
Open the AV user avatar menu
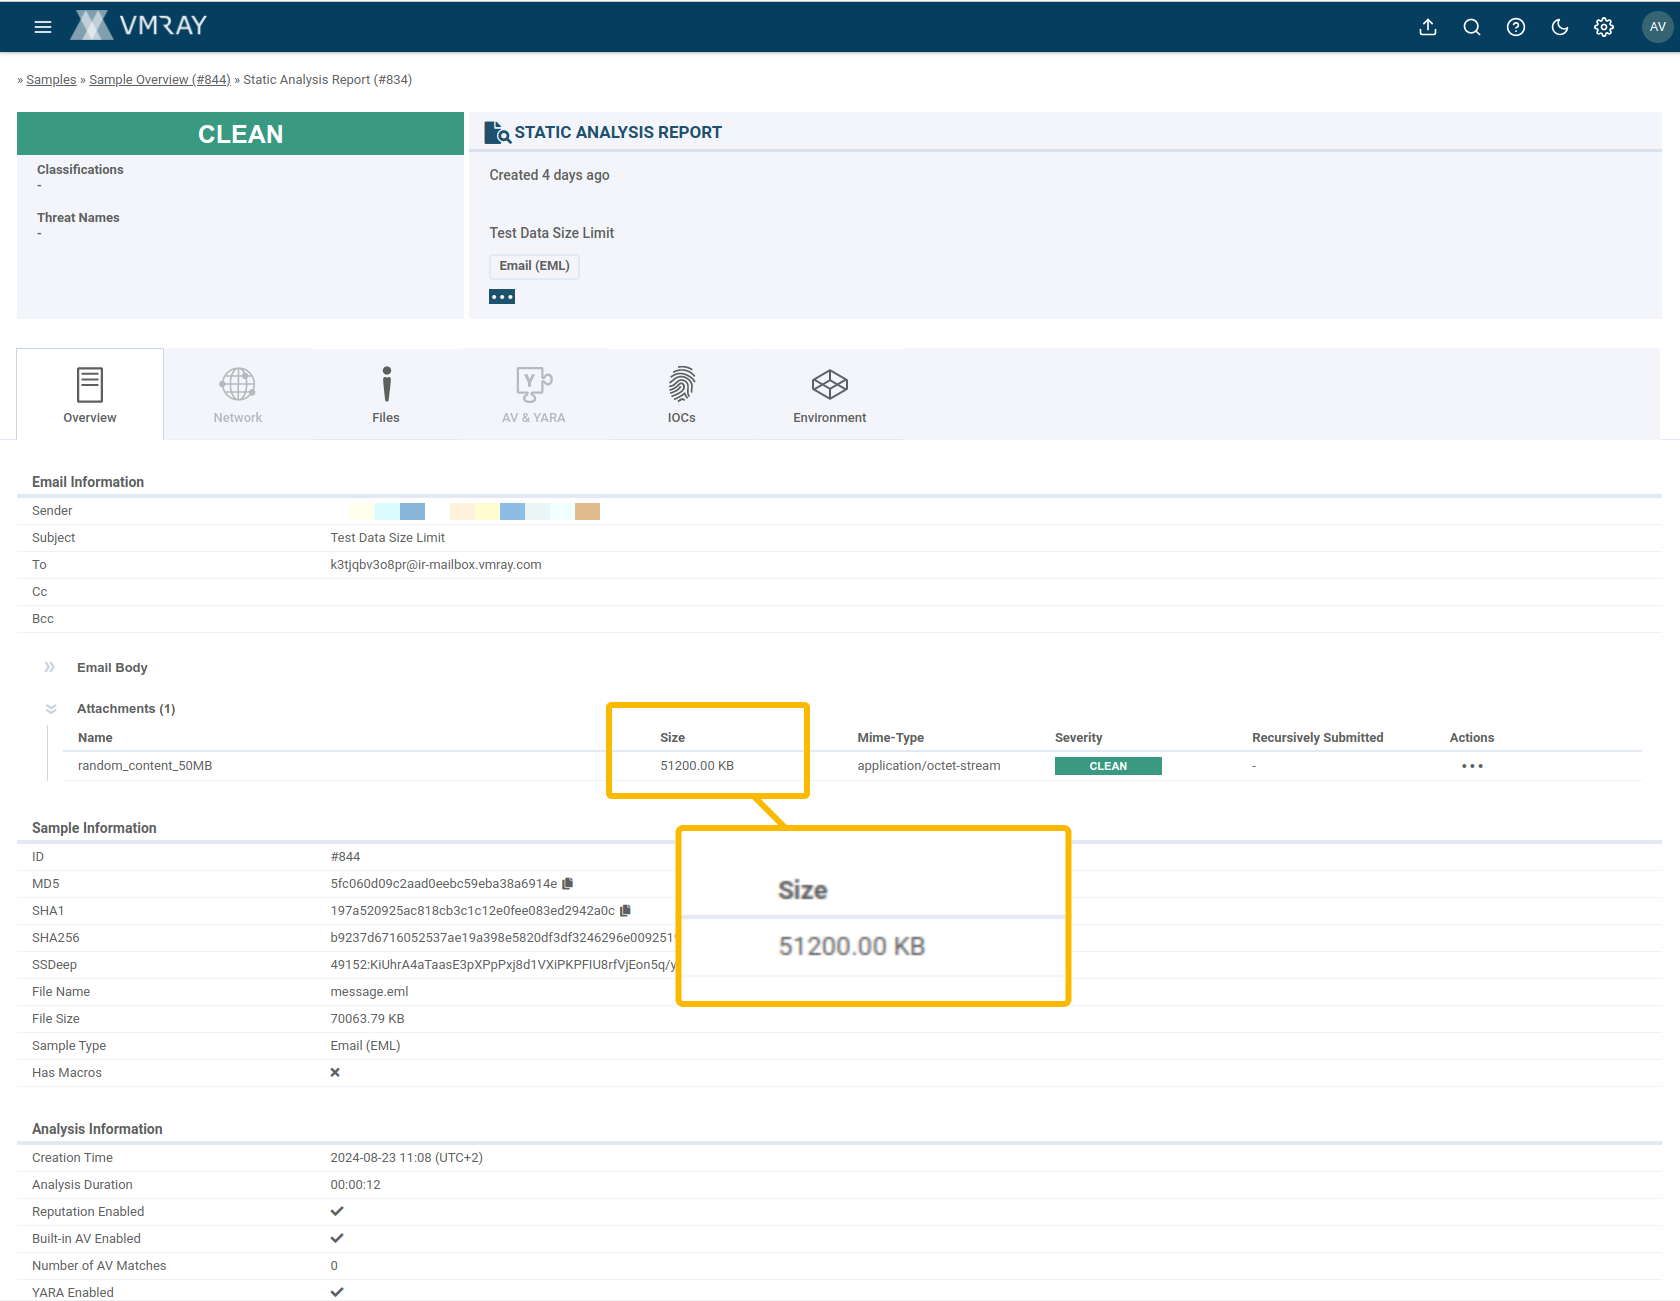(x=1657, y=27)
